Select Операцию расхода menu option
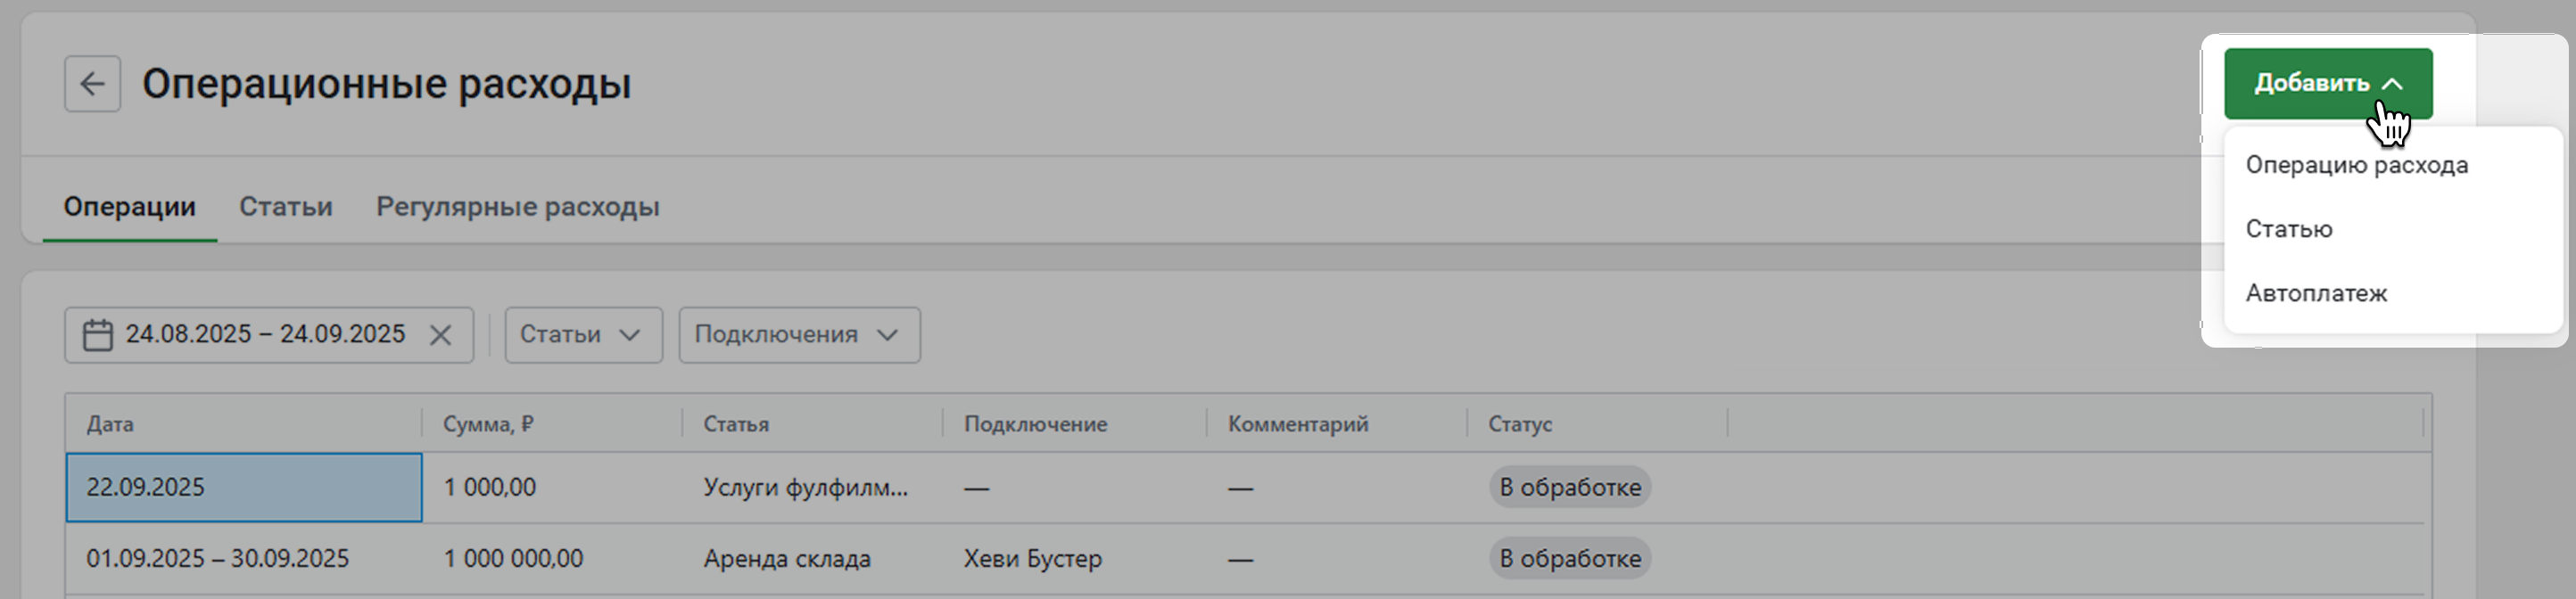 coord(2356,165)
